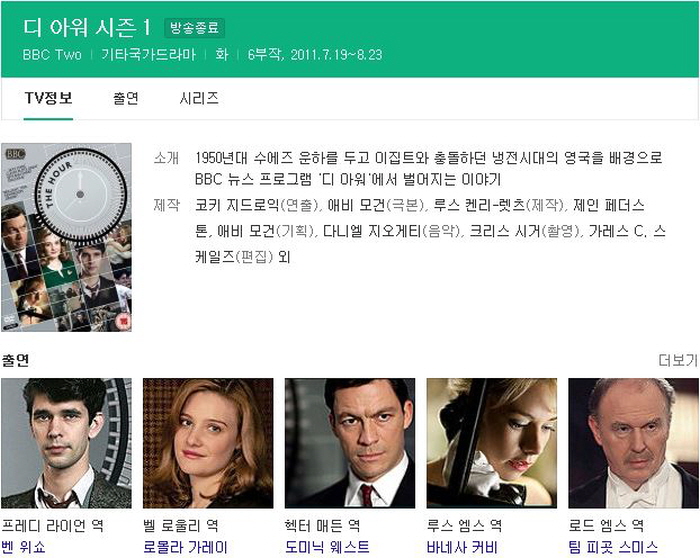Click Dominic West's cast photo

click(350, 443)
